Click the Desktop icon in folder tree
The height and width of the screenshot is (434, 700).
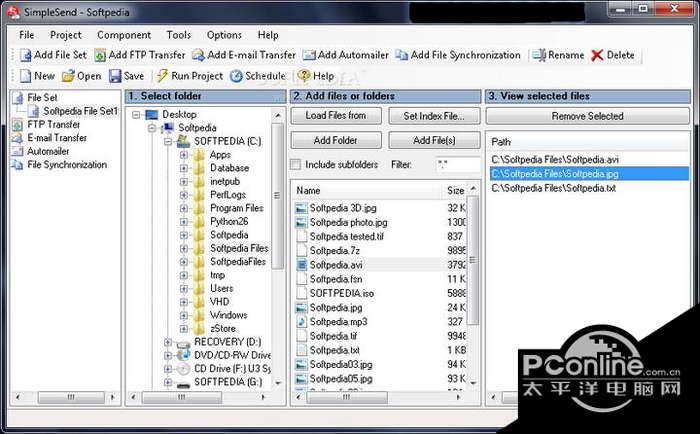click(x=152, y=114)
